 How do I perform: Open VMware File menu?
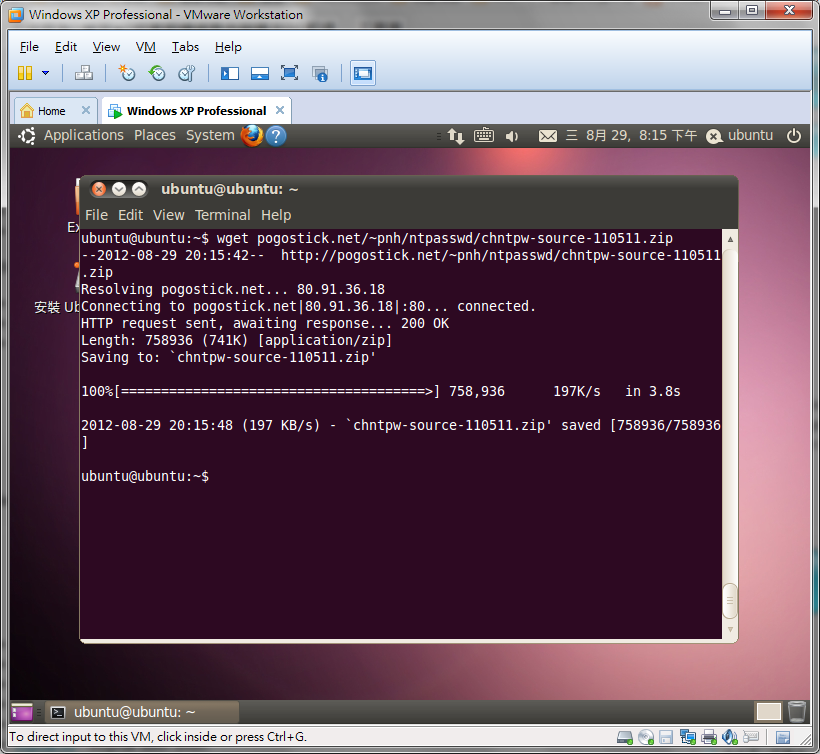coord(29,47)
